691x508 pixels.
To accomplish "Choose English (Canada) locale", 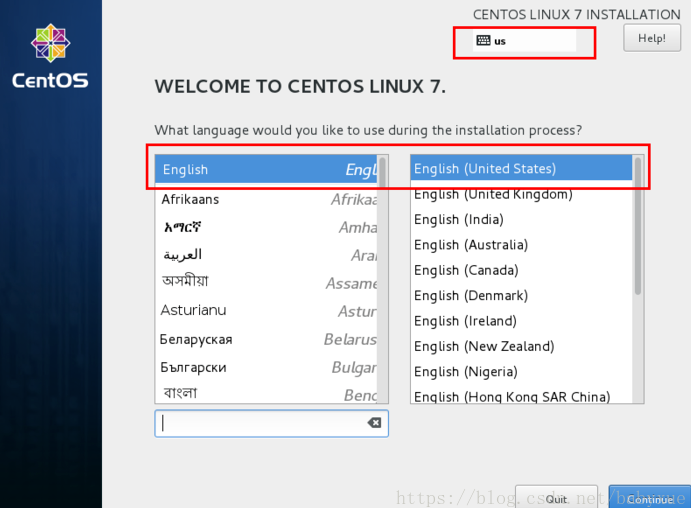I will tap(521, 270).
